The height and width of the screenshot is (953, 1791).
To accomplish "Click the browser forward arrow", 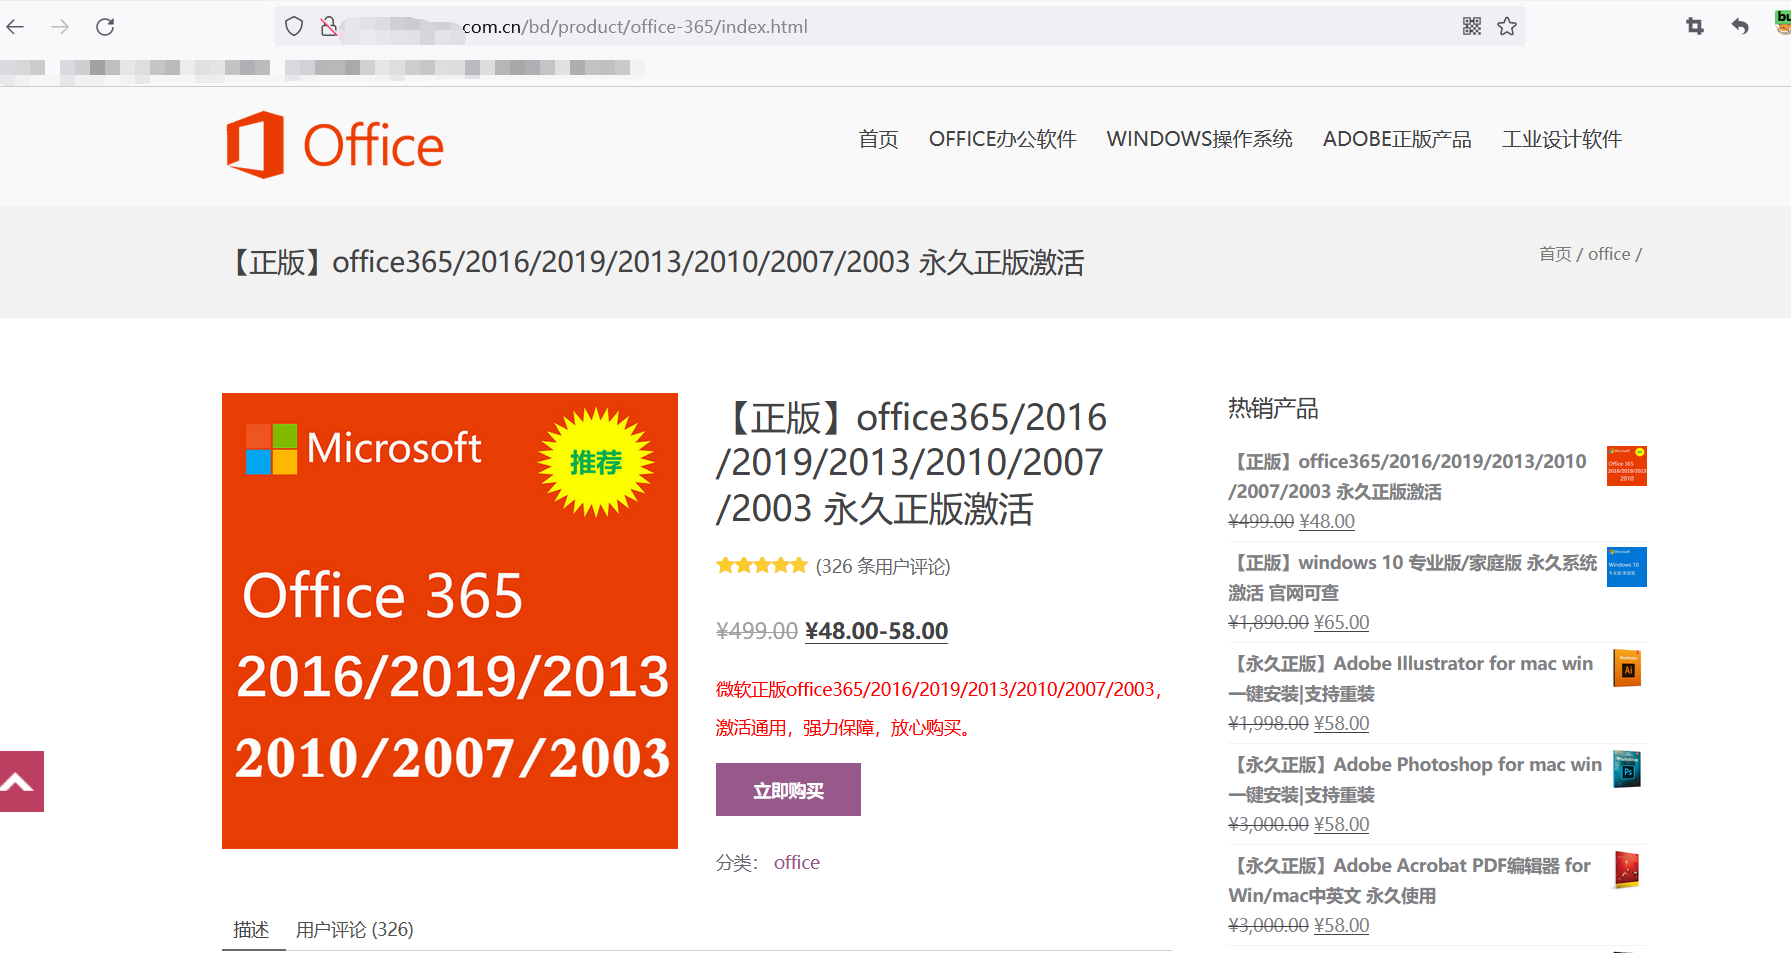I will tap(60, 27).
